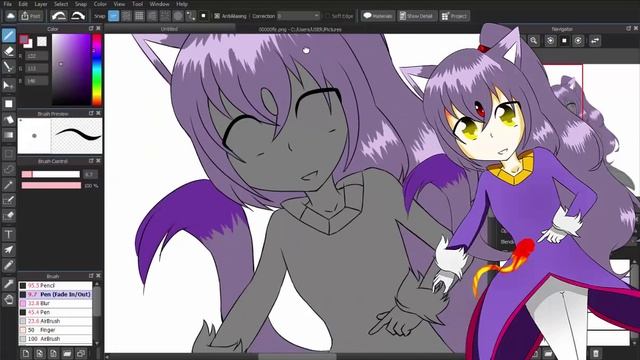Viewport: 640px width, 360px height.
Task: Open the Layer menu
Action: (41, 4)
